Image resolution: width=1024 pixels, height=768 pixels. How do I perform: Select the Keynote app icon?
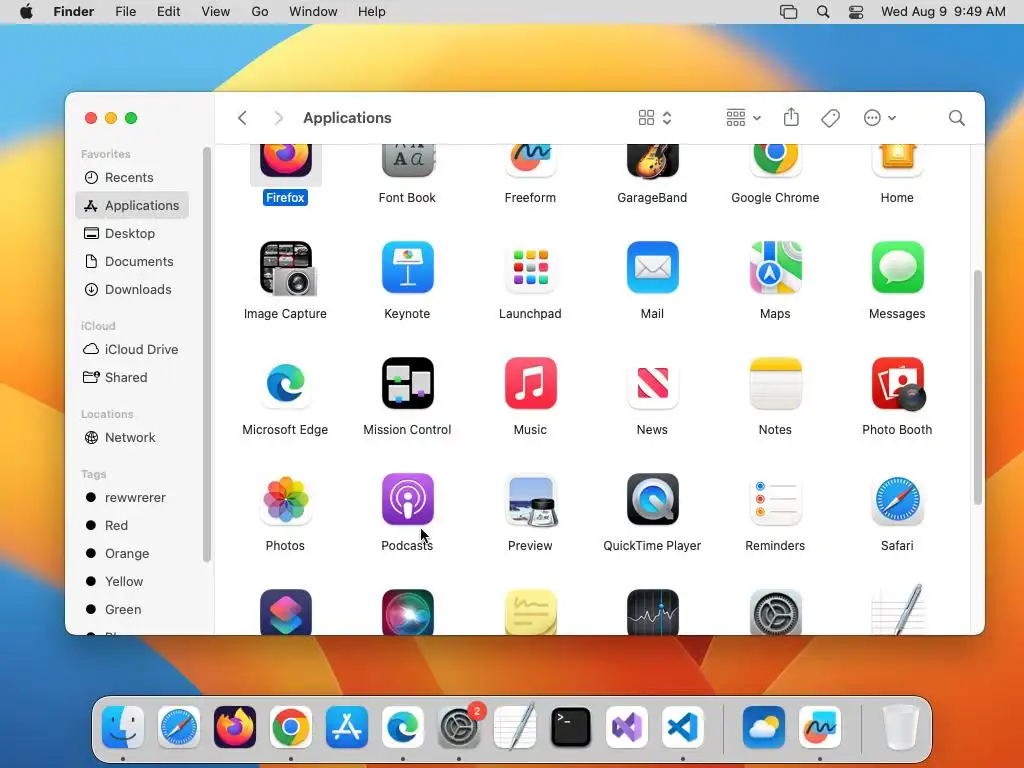click(408, 268)
